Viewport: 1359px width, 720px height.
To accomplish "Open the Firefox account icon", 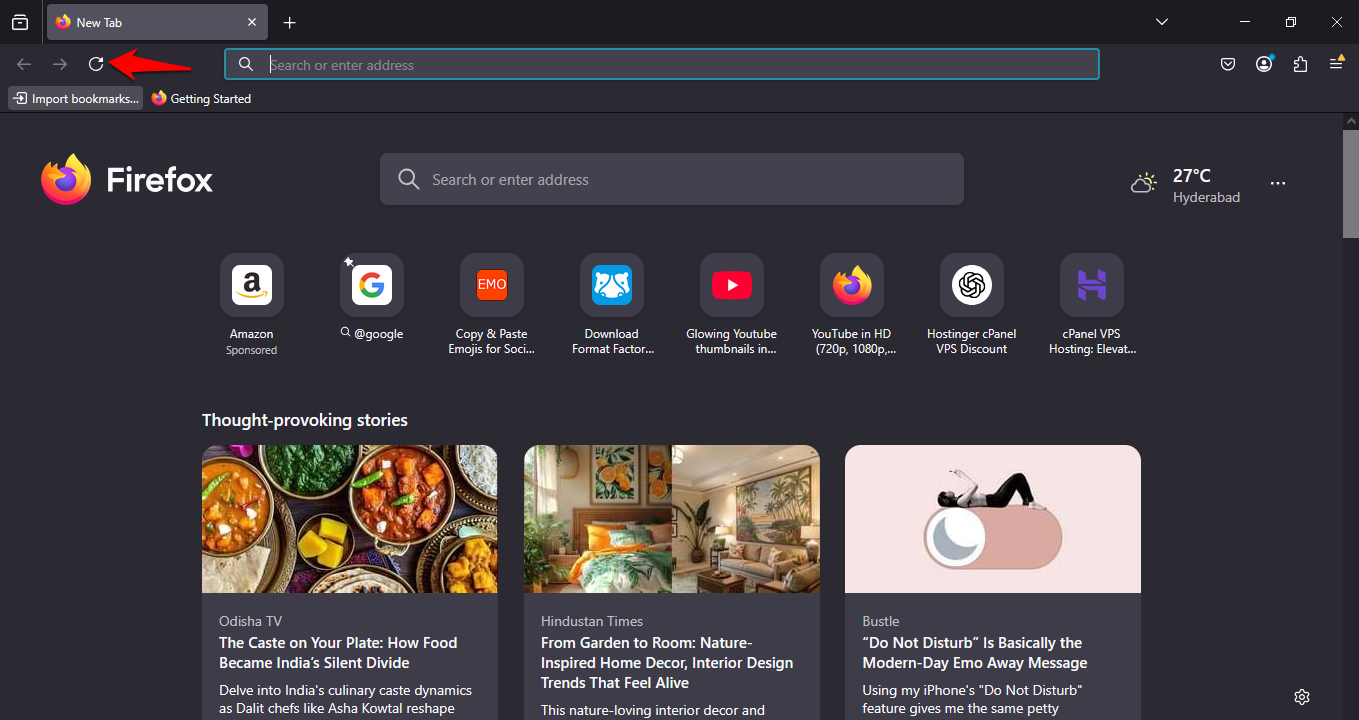I will point(1264,64).
